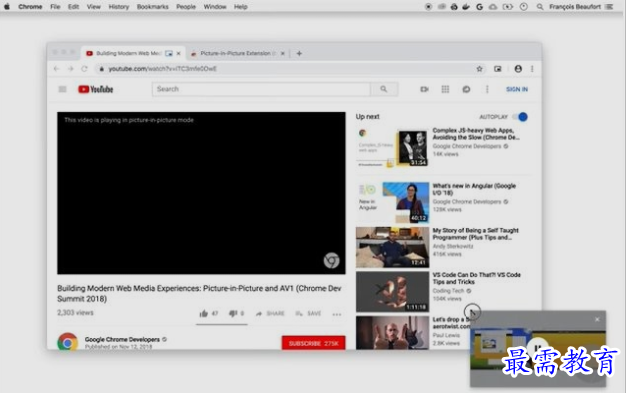Close the Building Modern Web Media tab
The image size is (626, 393).
point(178,53)
